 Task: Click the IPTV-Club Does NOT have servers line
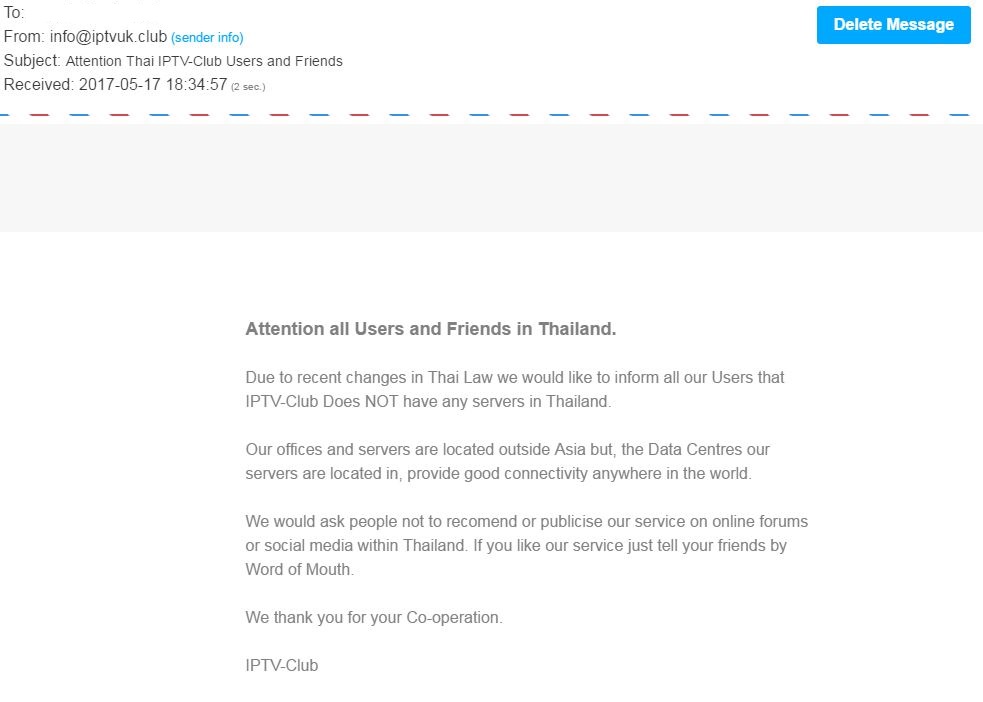(x=428, y=401)
